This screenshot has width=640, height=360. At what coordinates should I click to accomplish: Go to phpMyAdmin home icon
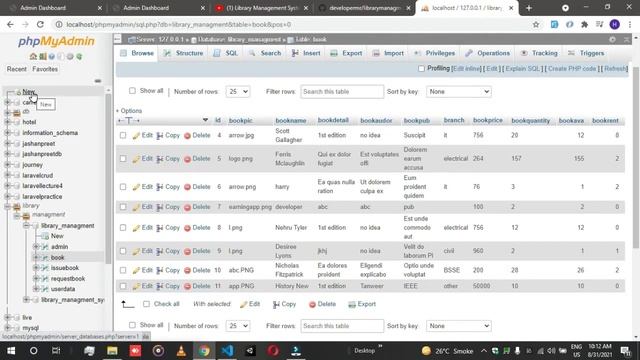(x=33, y=56)
